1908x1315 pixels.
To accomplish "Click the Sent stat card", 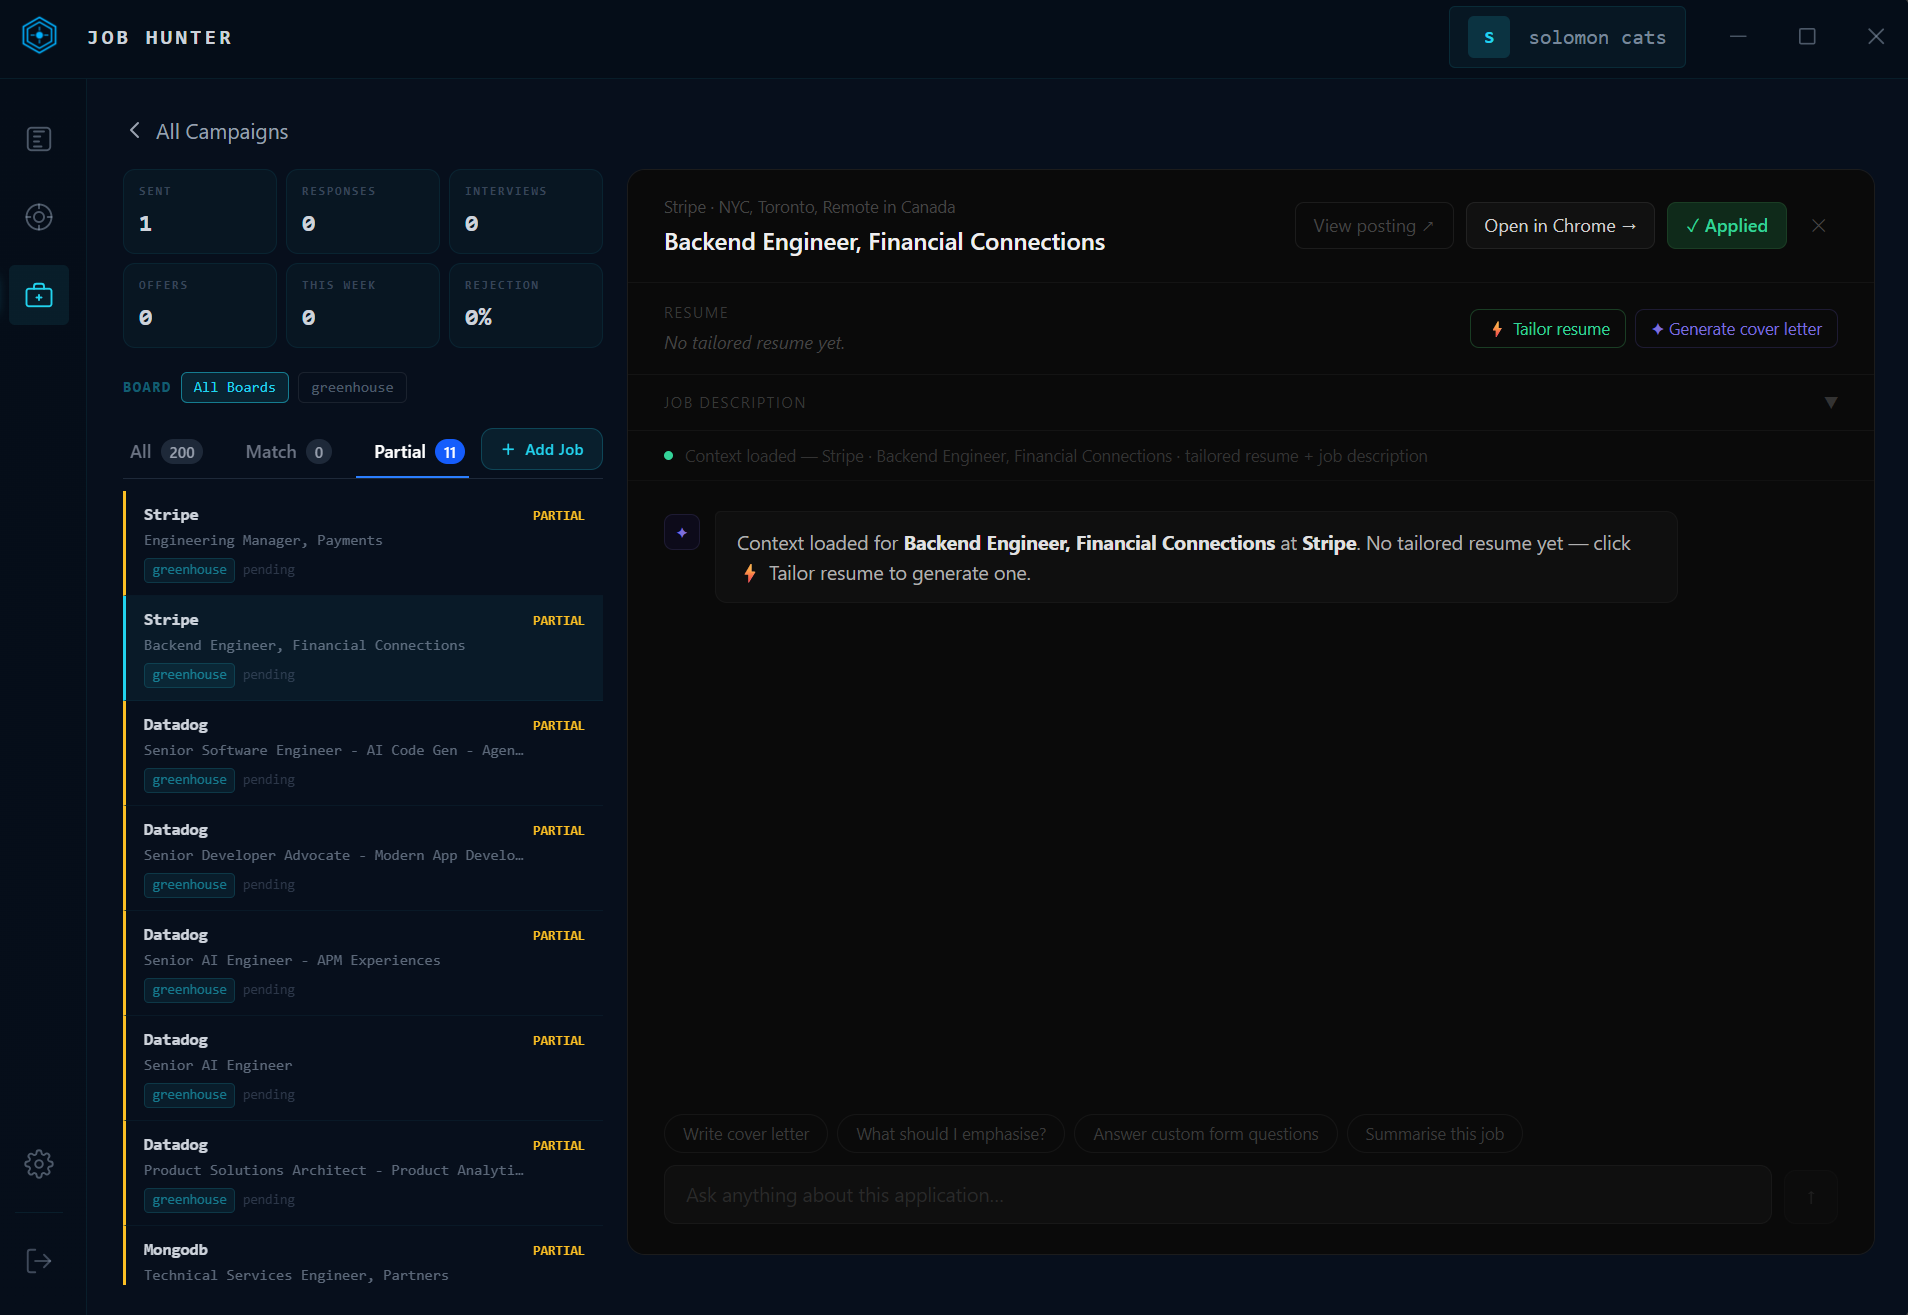I will point(200,211).
